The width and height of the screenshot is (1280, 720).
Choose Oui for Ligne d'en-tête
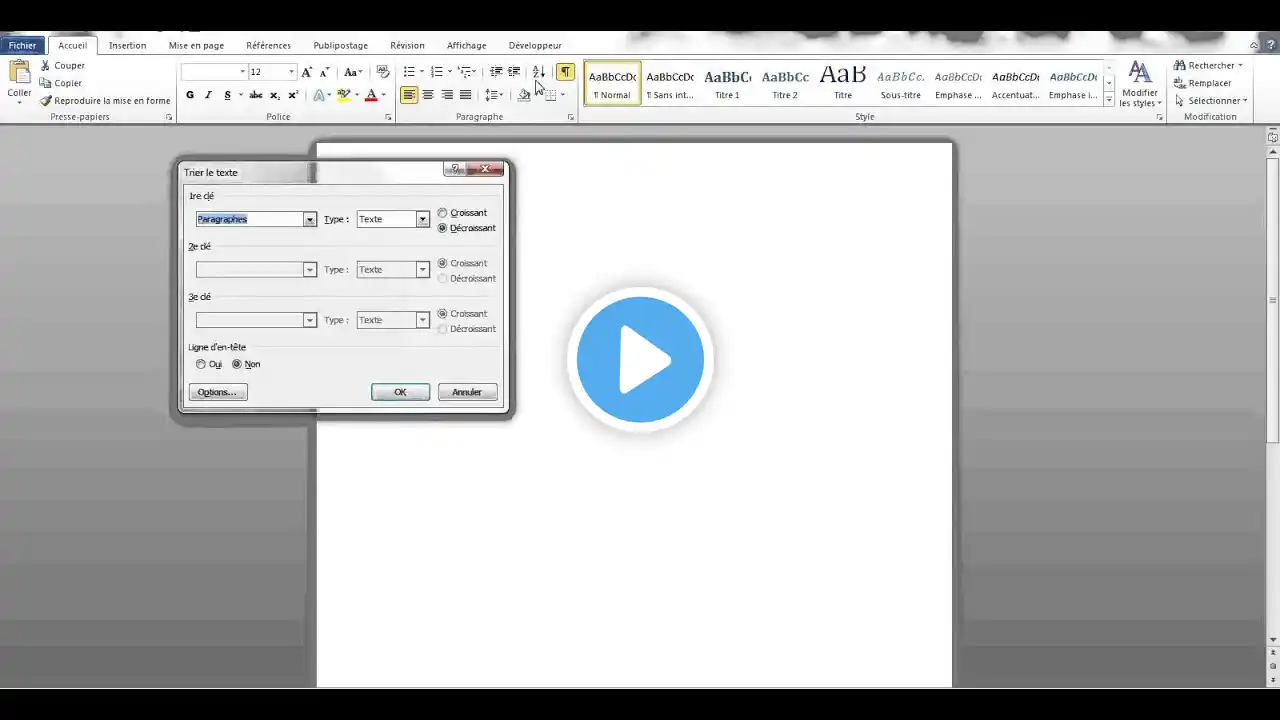coord(201,364)
